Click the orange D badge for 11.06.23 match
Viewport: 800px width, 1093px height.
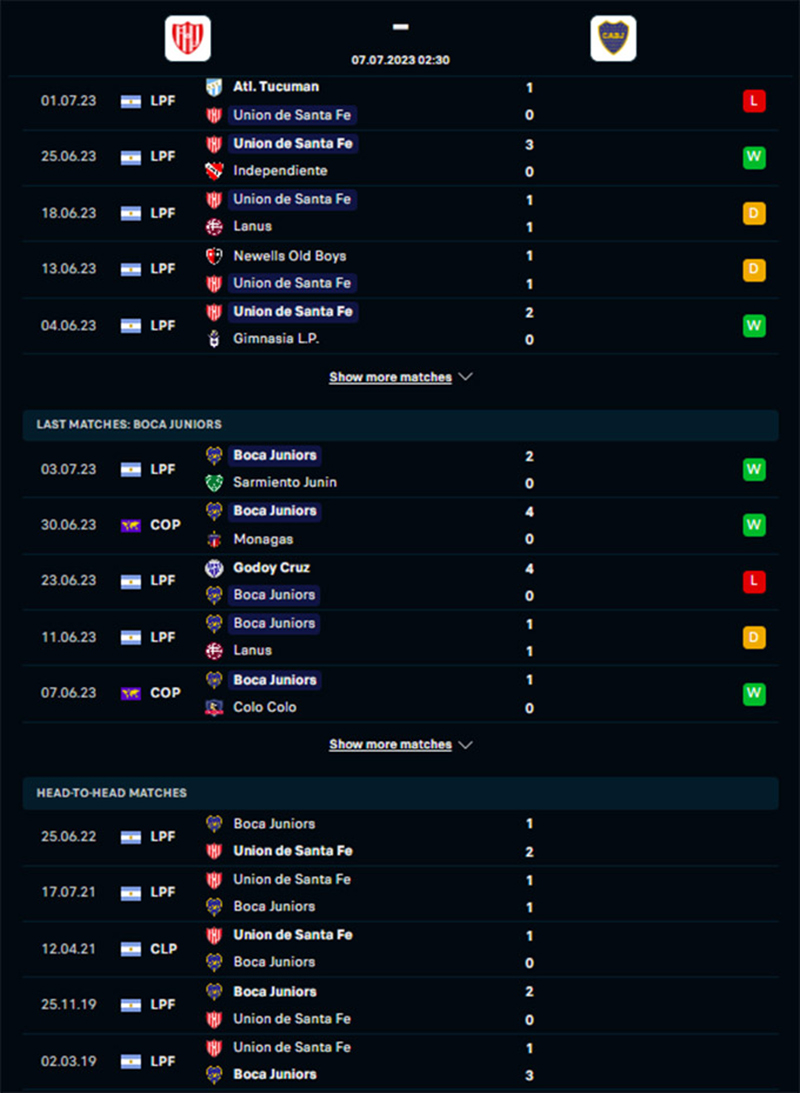coord(754,637)
